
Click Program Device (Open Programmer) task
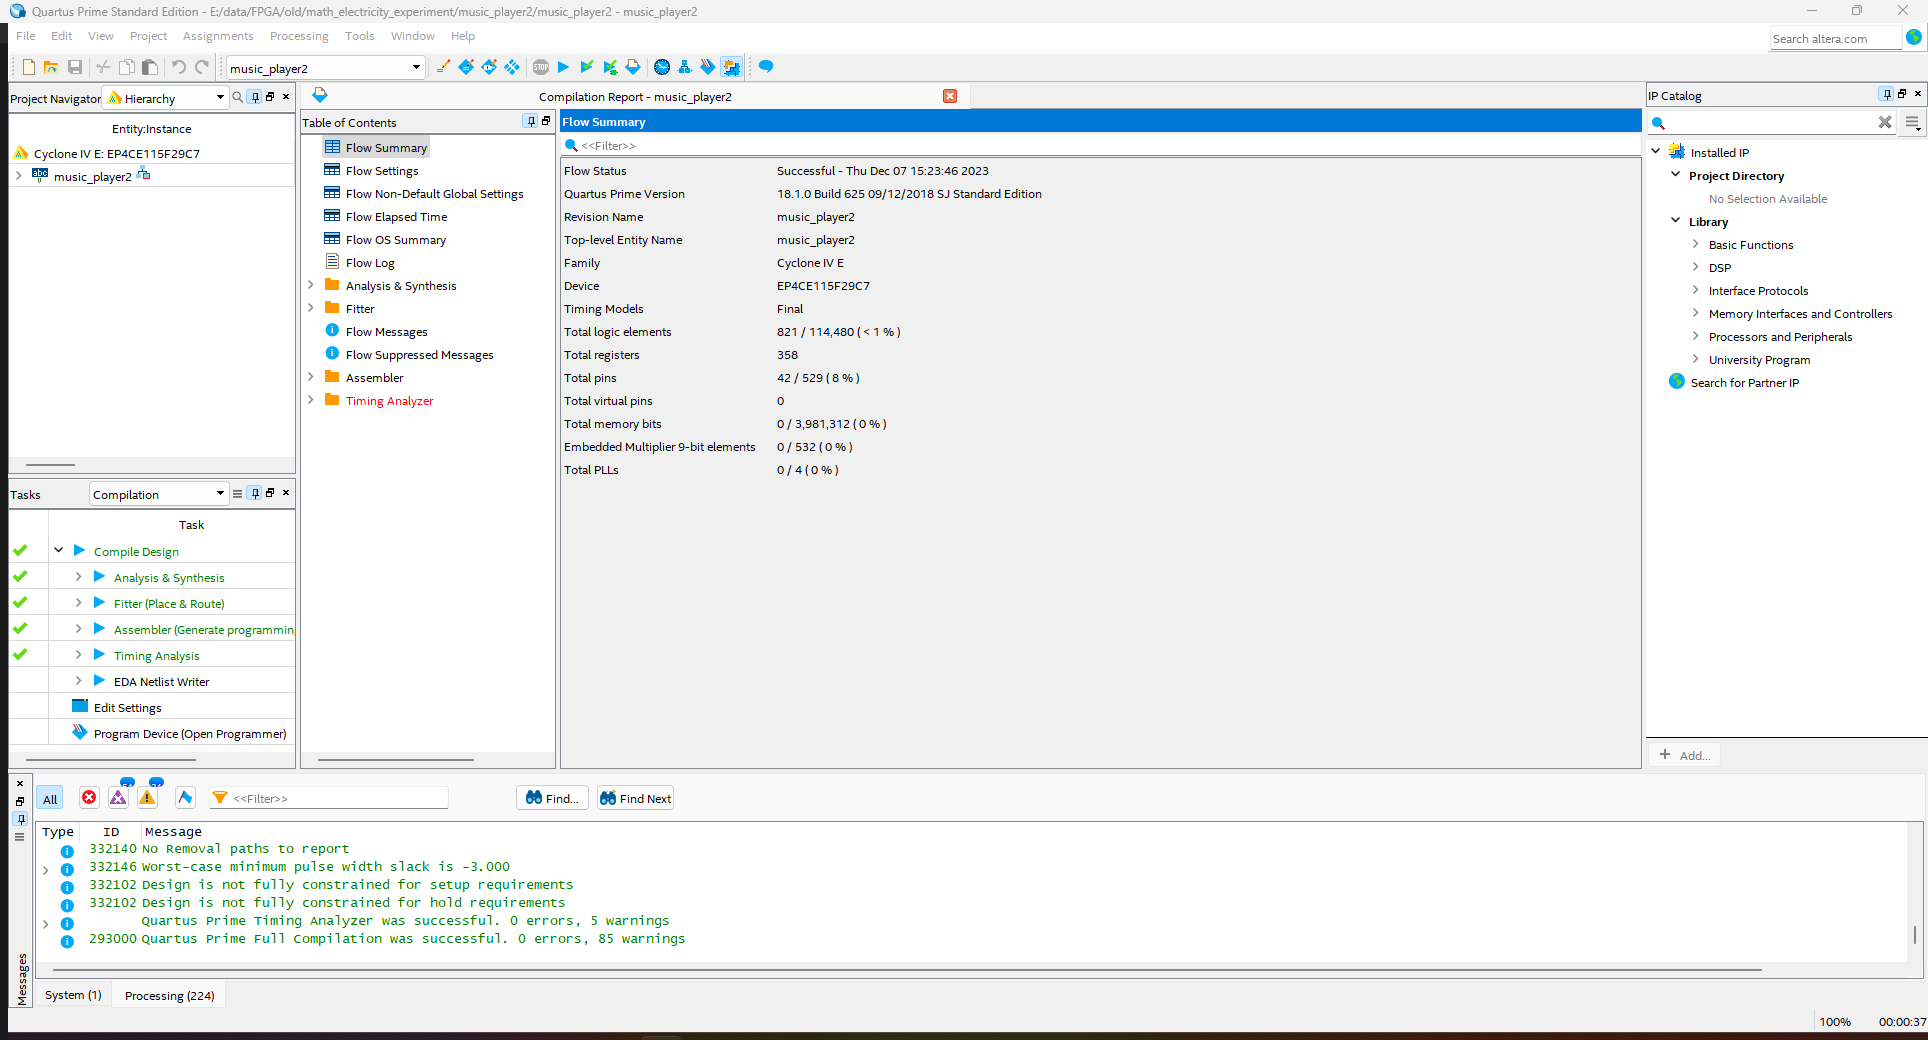(190, 734)
